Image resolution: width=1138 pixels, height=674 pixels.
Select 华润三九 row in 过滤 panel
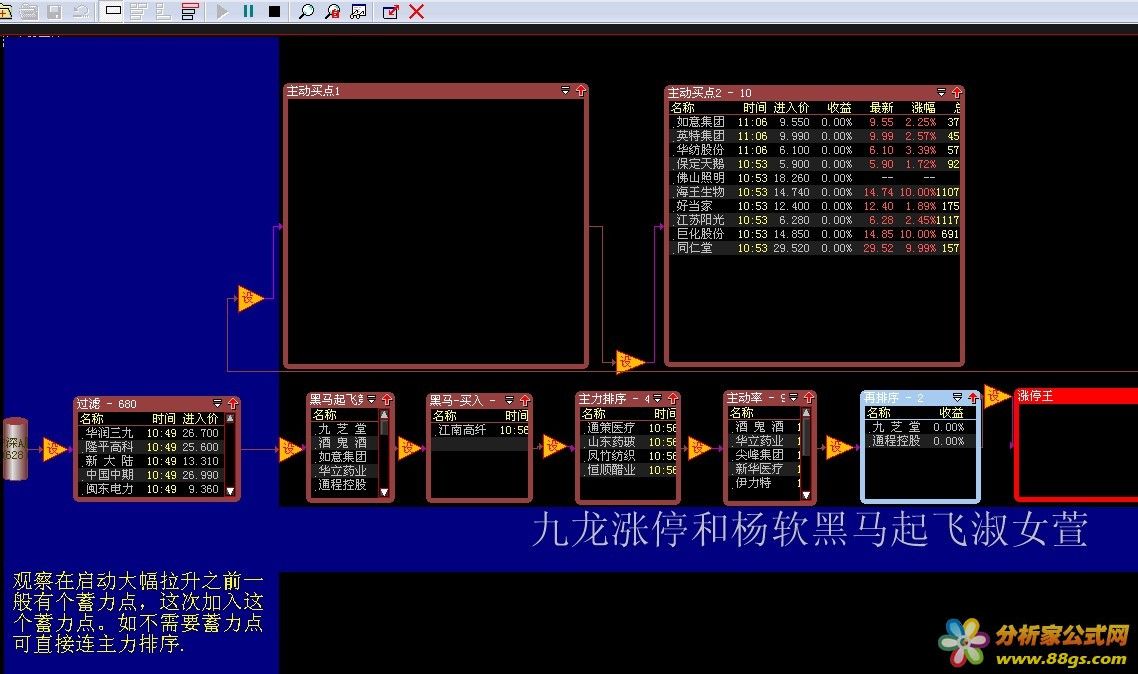pos(151,432)
